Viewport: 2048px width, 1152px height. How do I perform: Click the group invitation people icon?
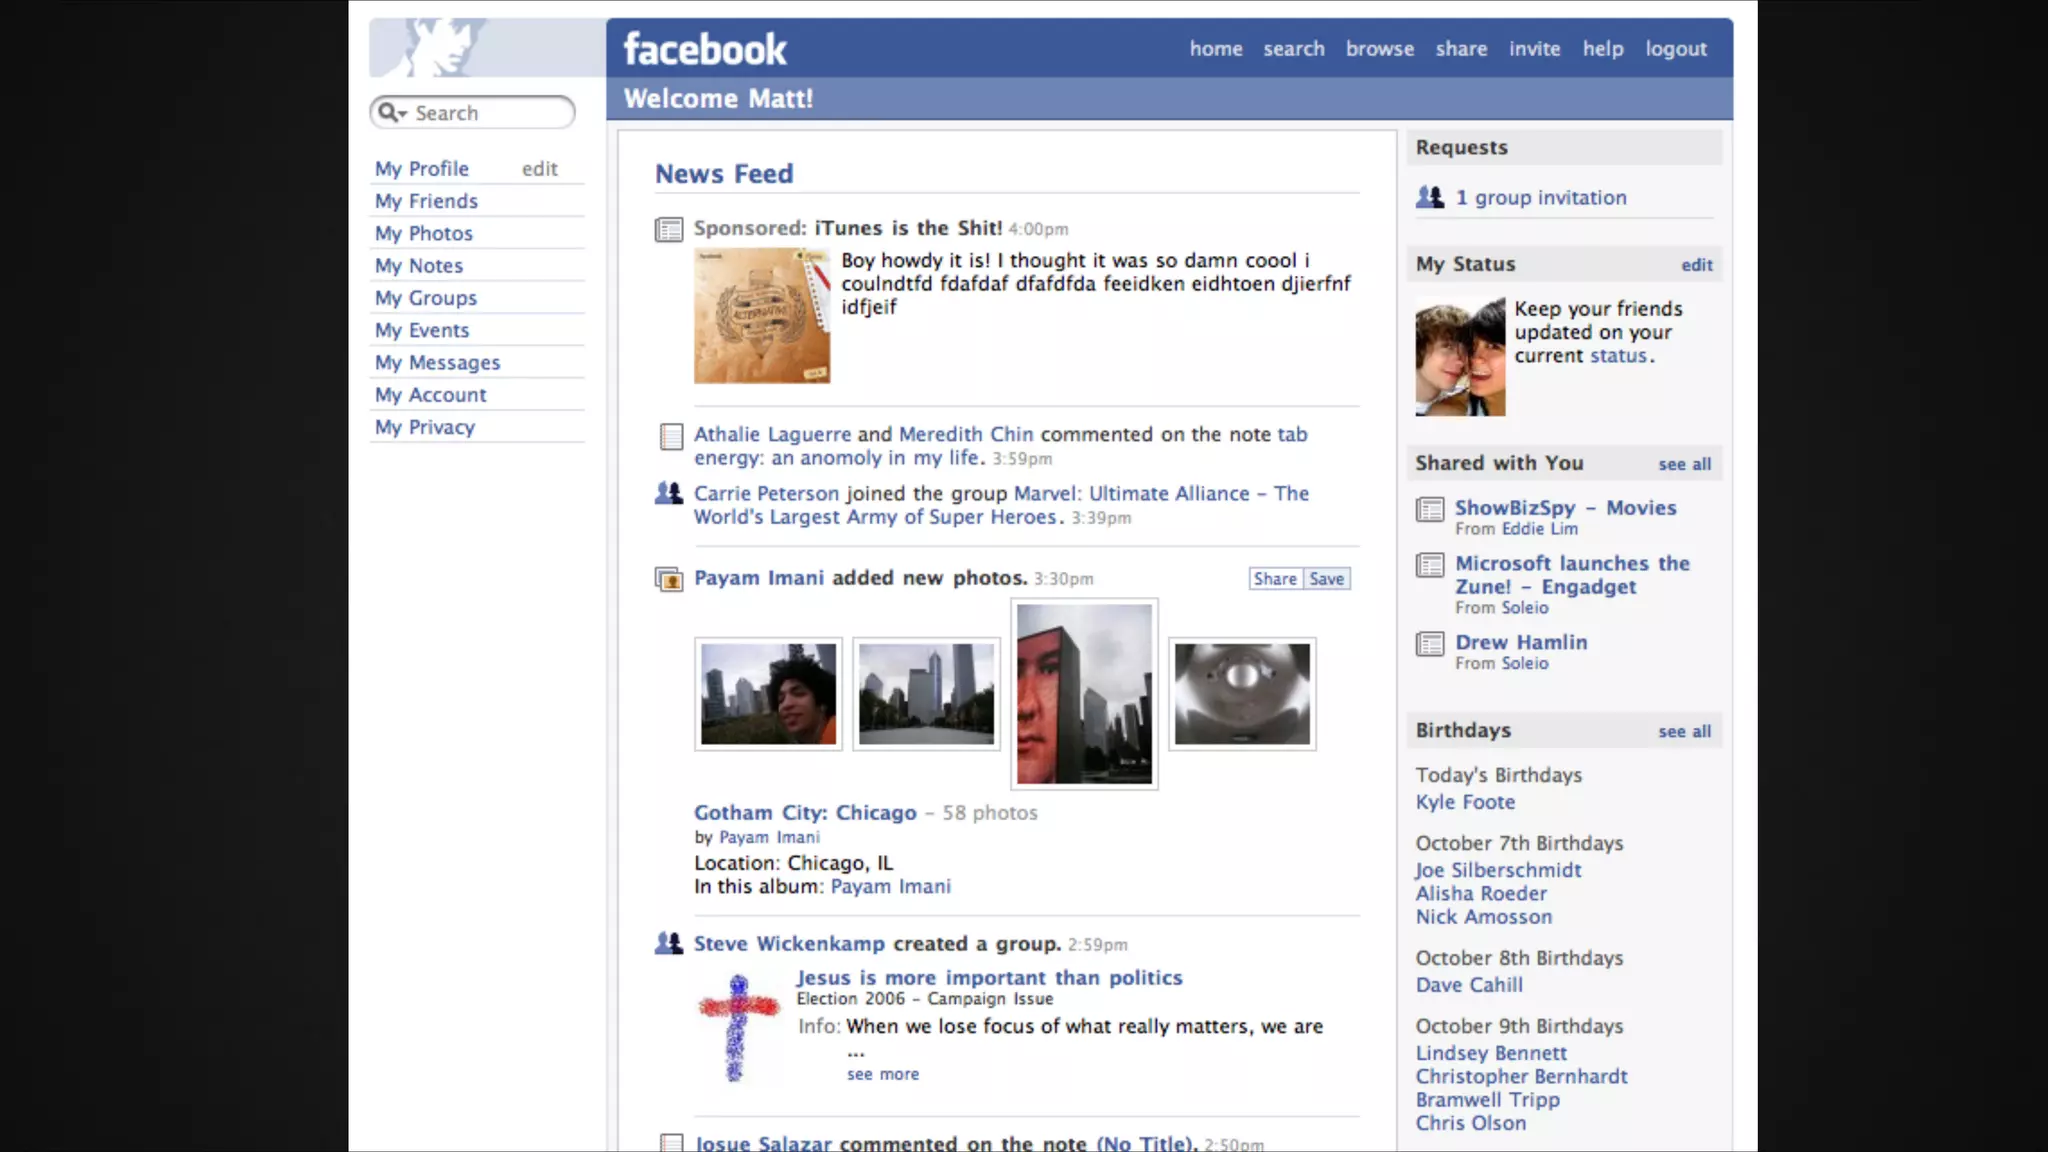[x=1430, y=197]
